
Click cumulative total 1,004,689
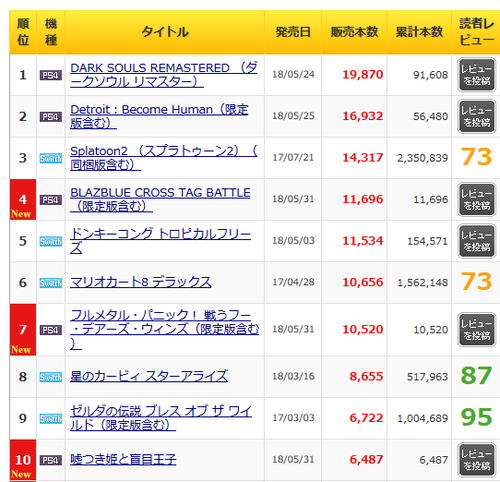(422, 418)
